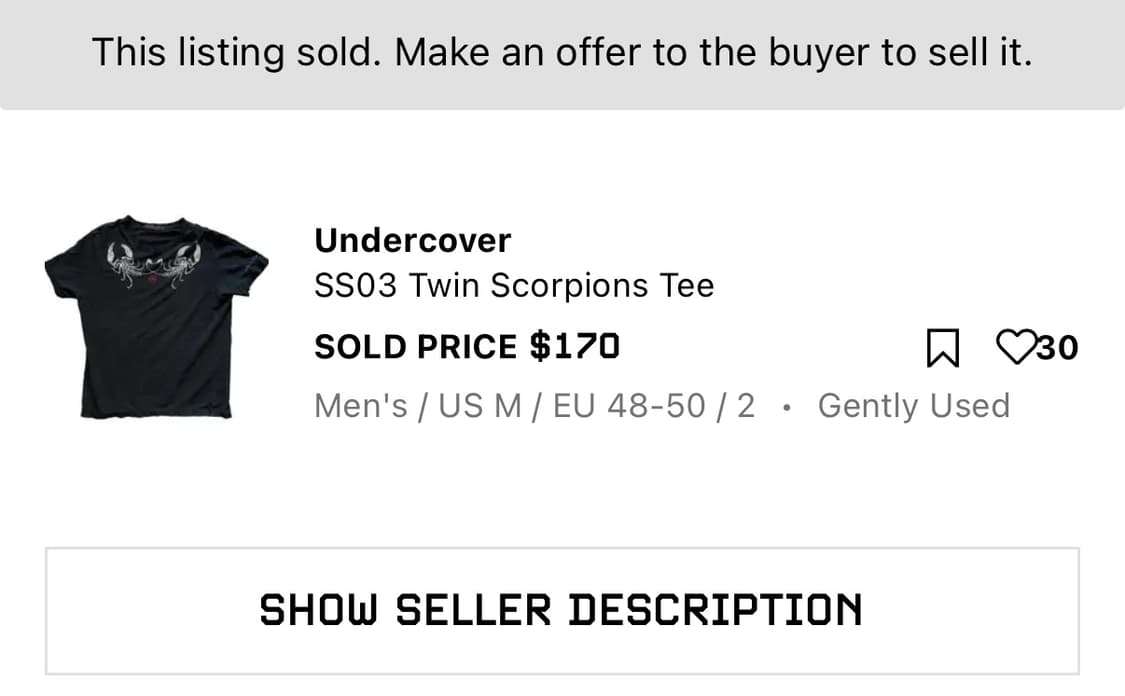Like the listing with the heart icon
Viewport: 1125px width, 696px height.
tap(1017, 347)
